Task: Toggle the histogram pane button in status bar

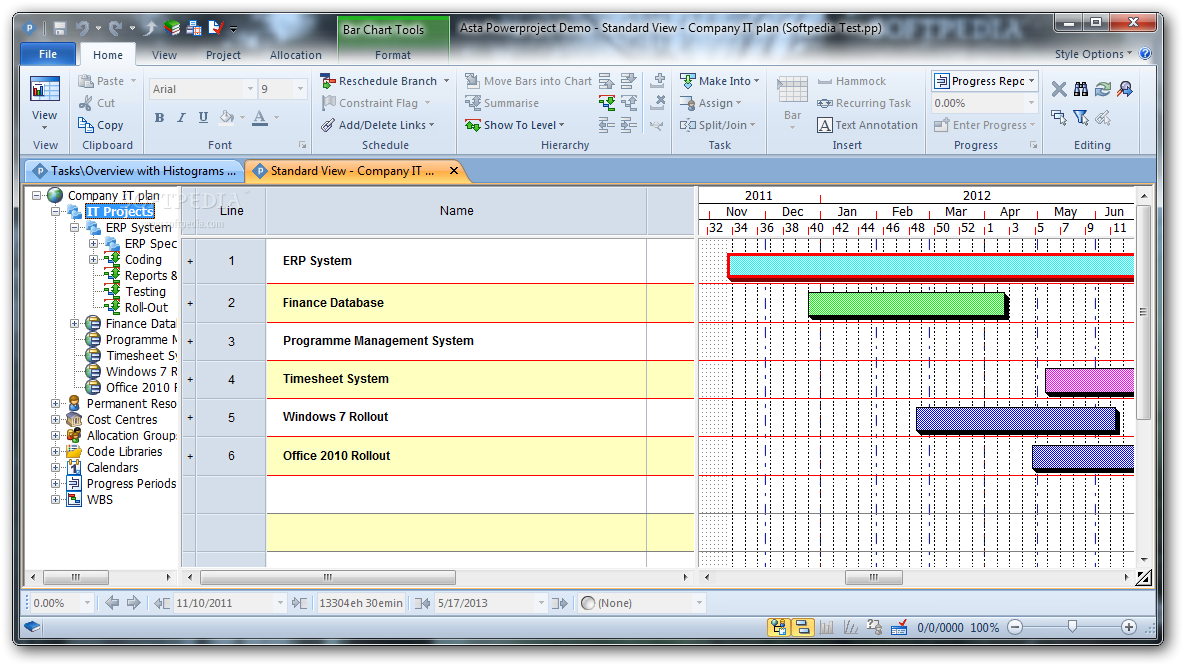Action: pyautogui.click(x=826, y=627)
